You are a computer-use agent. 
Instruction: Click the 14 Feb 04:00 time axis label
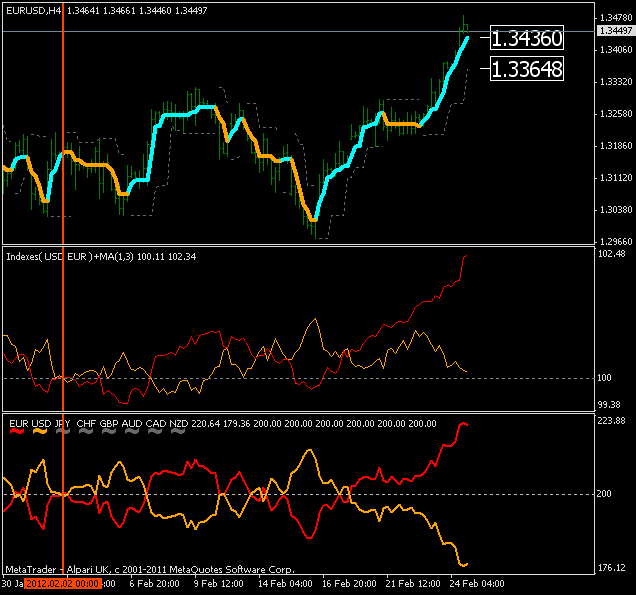pyautogui.click(x=285, y=584)
